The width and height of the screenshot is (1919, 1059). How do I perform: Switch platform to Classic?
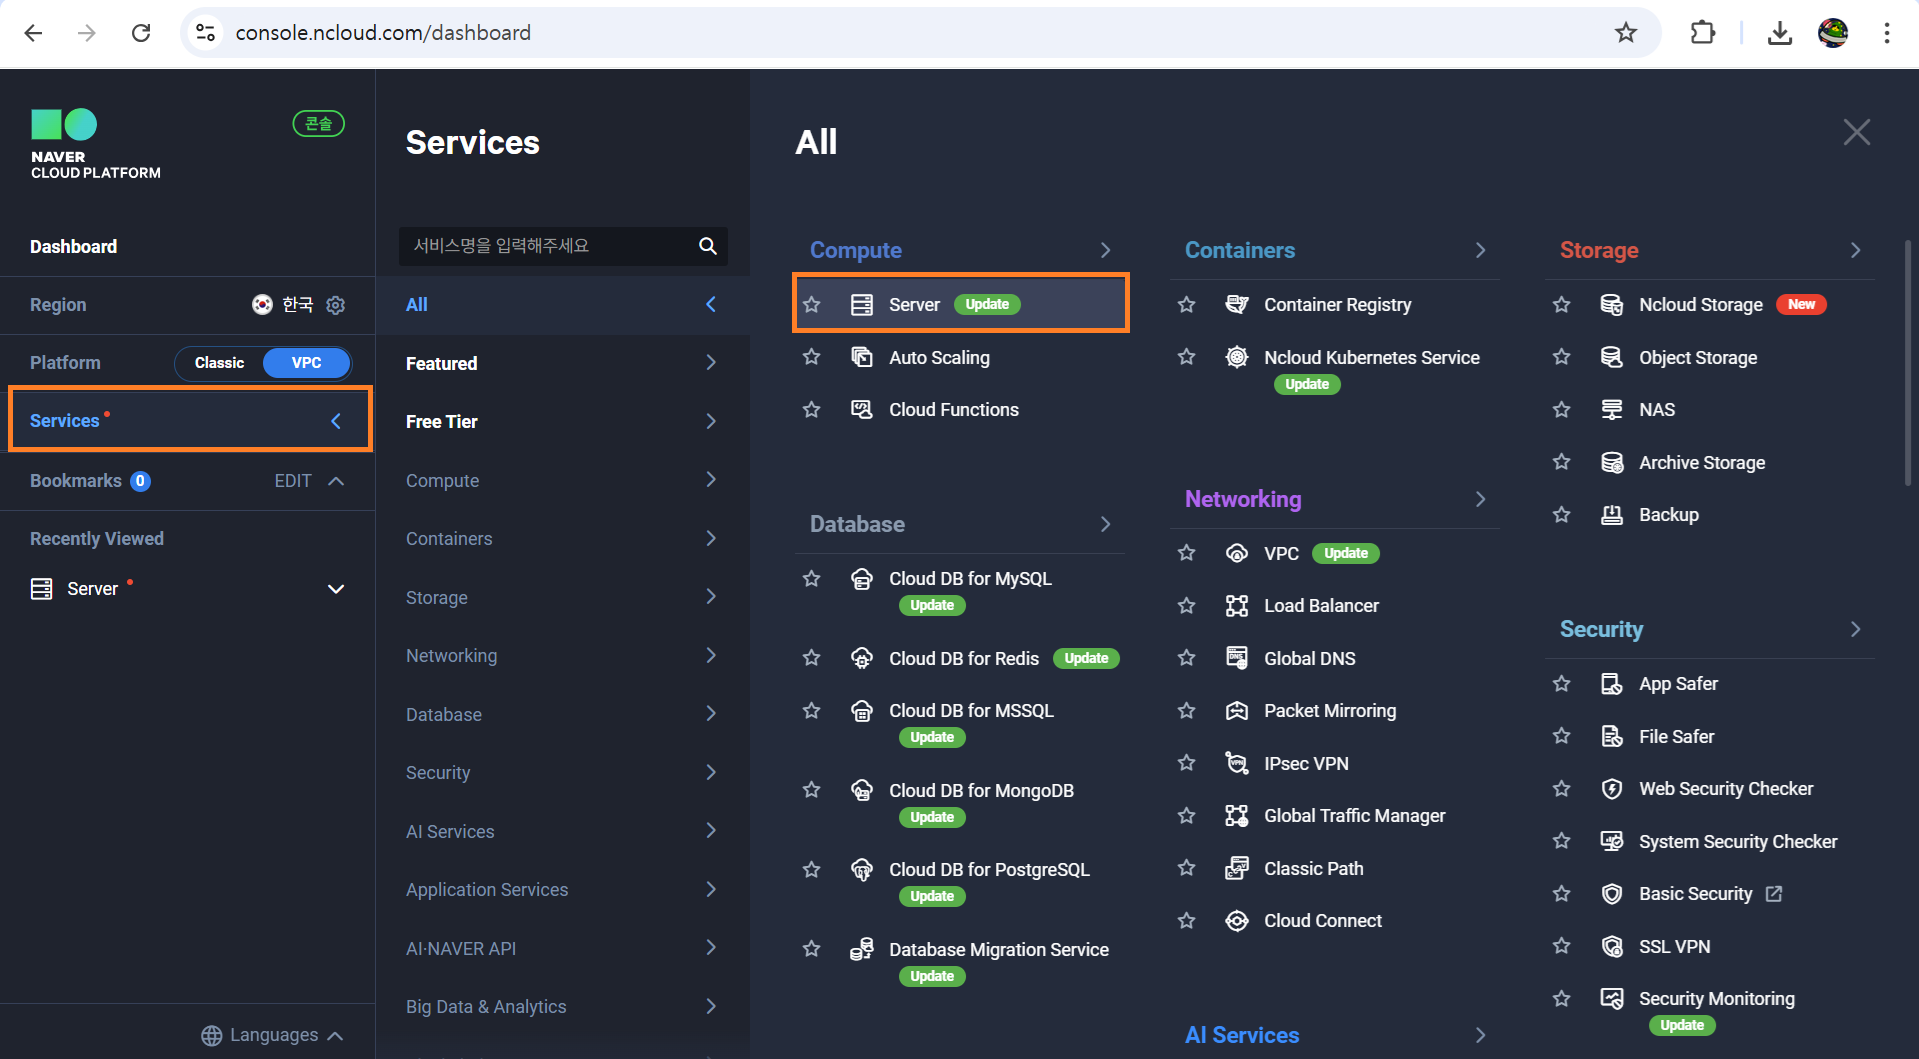pyautogui.click(x=219, y=362)
